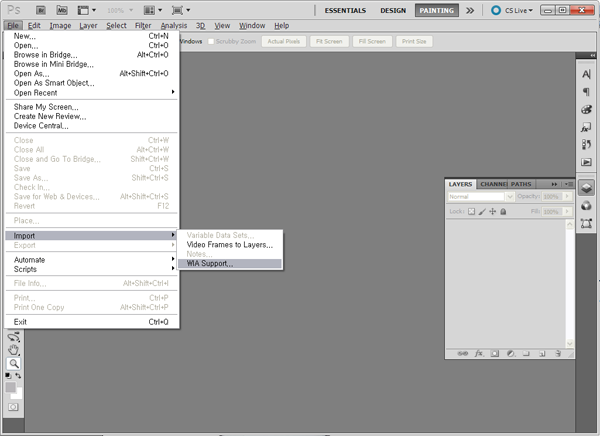The image size is (600, 436).
Task: Open the 3D menu
Action: point(201,25)
